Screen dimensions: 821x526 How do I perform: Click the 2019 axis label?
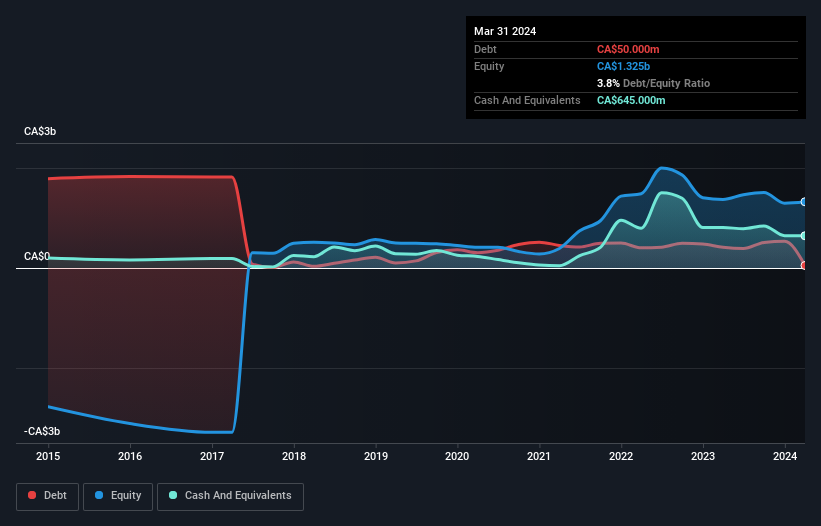pos(376,456)
